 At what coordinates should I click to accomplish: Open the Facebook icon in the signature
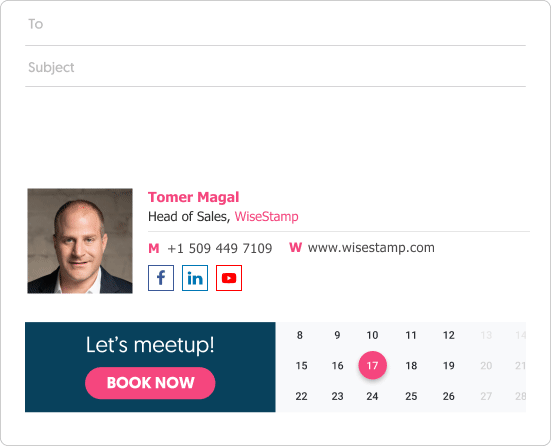[x=161, y=278]
